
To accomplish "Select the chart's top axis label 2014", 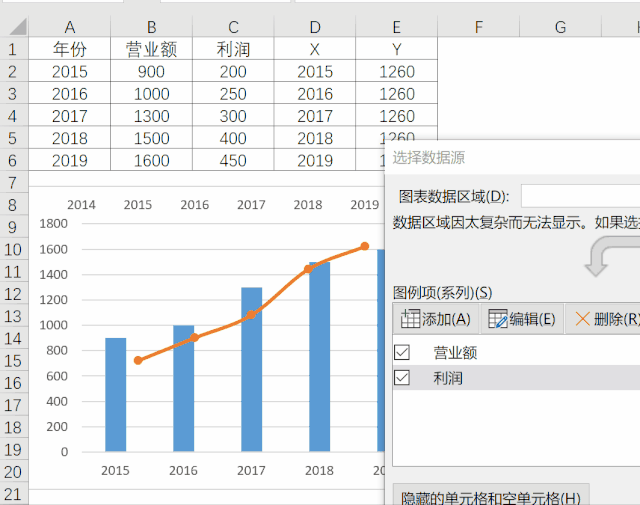I will (81, 204).
